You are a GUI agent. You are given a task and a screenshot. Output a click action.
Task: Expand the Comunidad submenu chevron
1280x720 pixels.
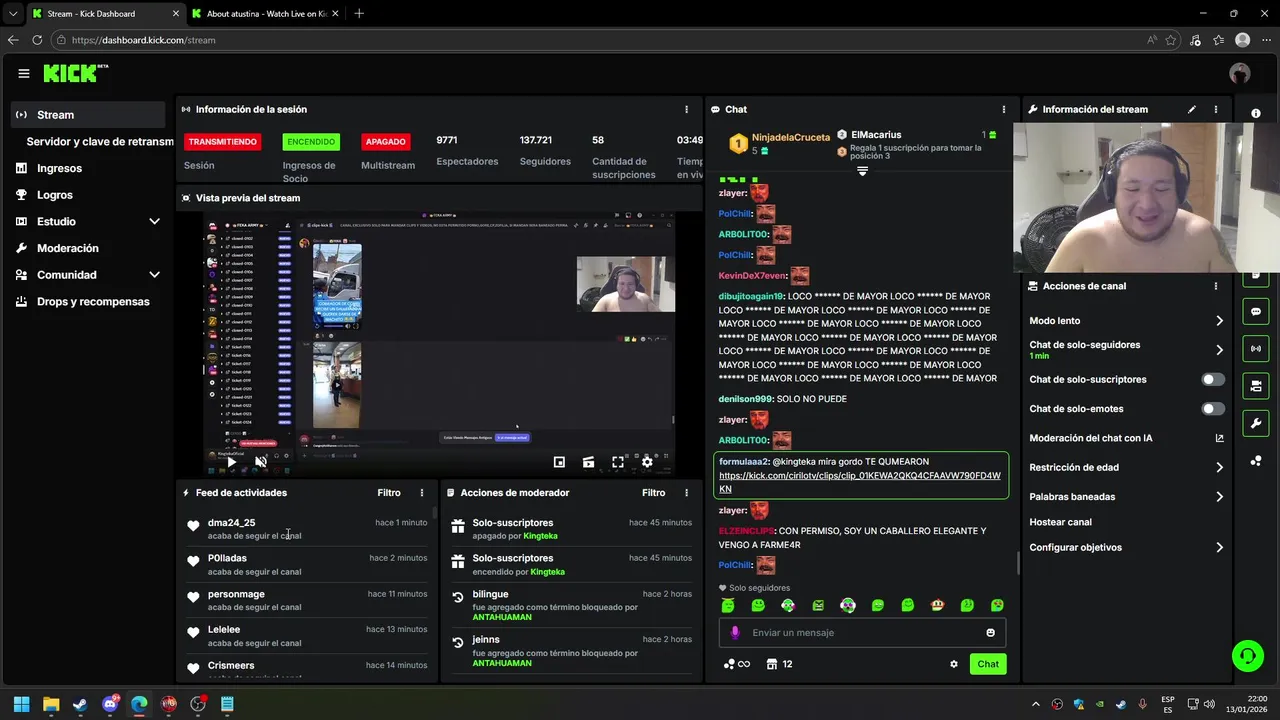(154, 274)
